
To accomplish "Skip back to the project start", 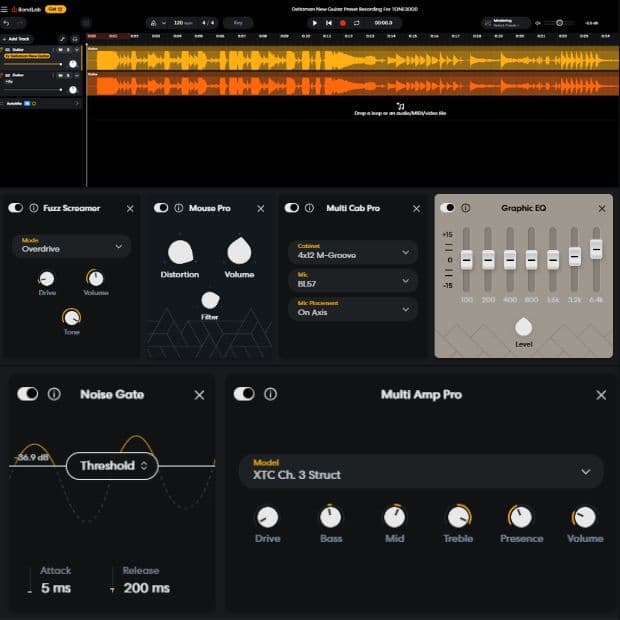I will point(329,23).
